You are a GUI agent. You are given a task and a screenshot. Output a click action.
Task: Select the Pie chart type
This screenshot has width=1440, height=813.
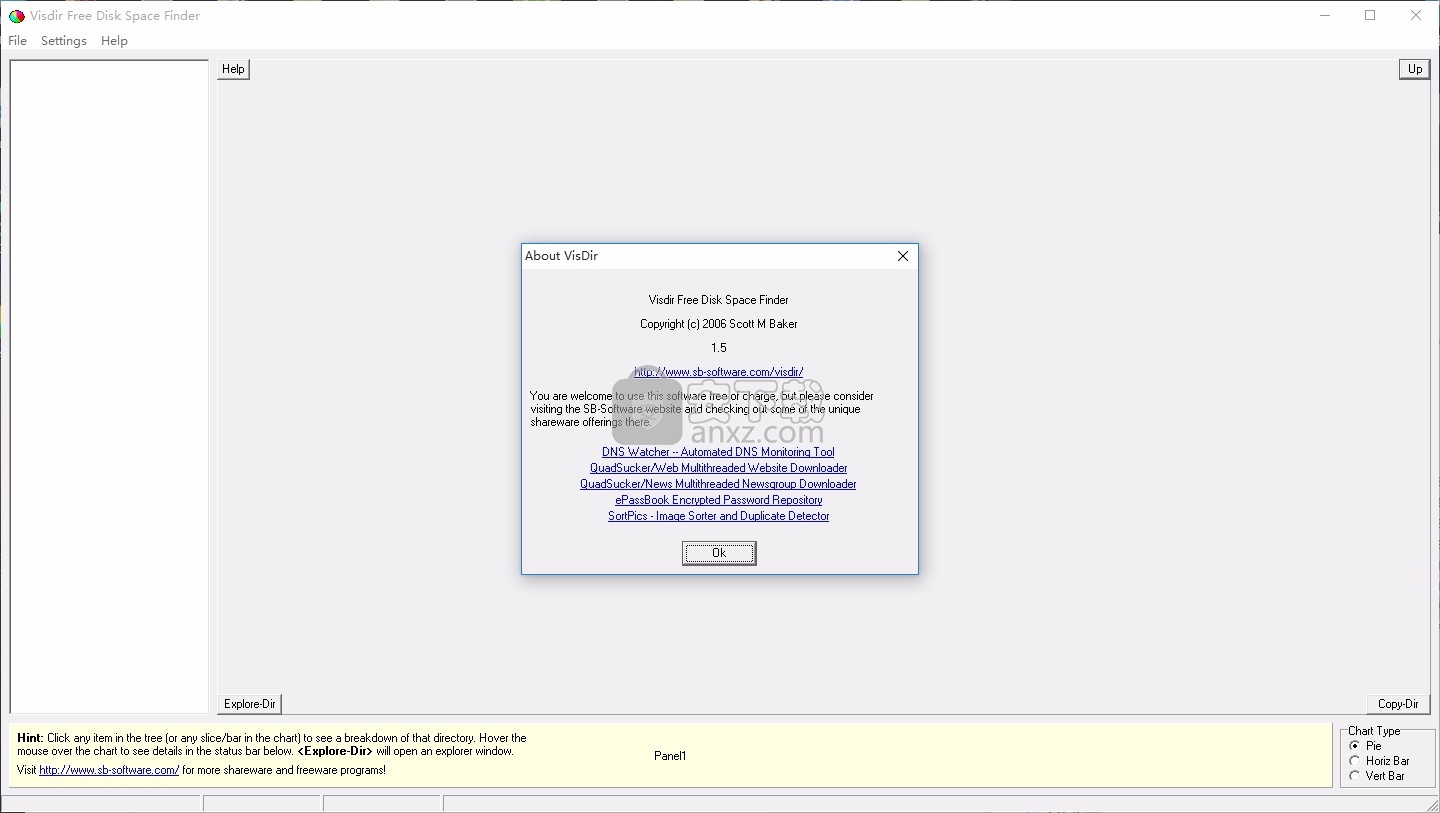[x=1366, y=746]
